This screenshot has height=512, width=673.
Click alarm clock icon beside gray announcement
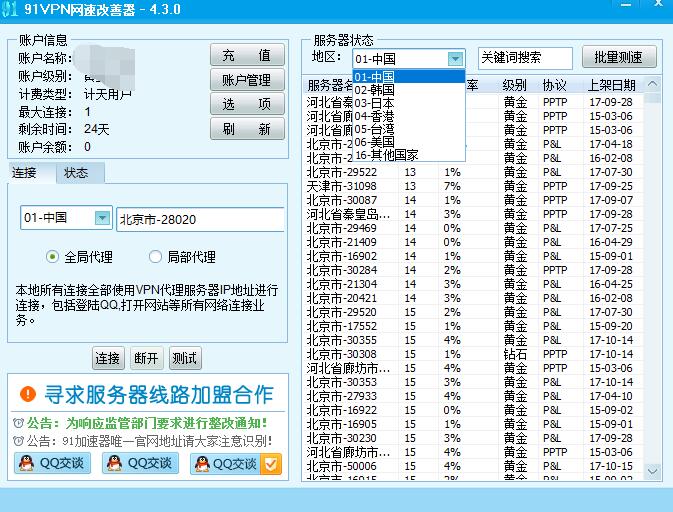pos(18,441)
